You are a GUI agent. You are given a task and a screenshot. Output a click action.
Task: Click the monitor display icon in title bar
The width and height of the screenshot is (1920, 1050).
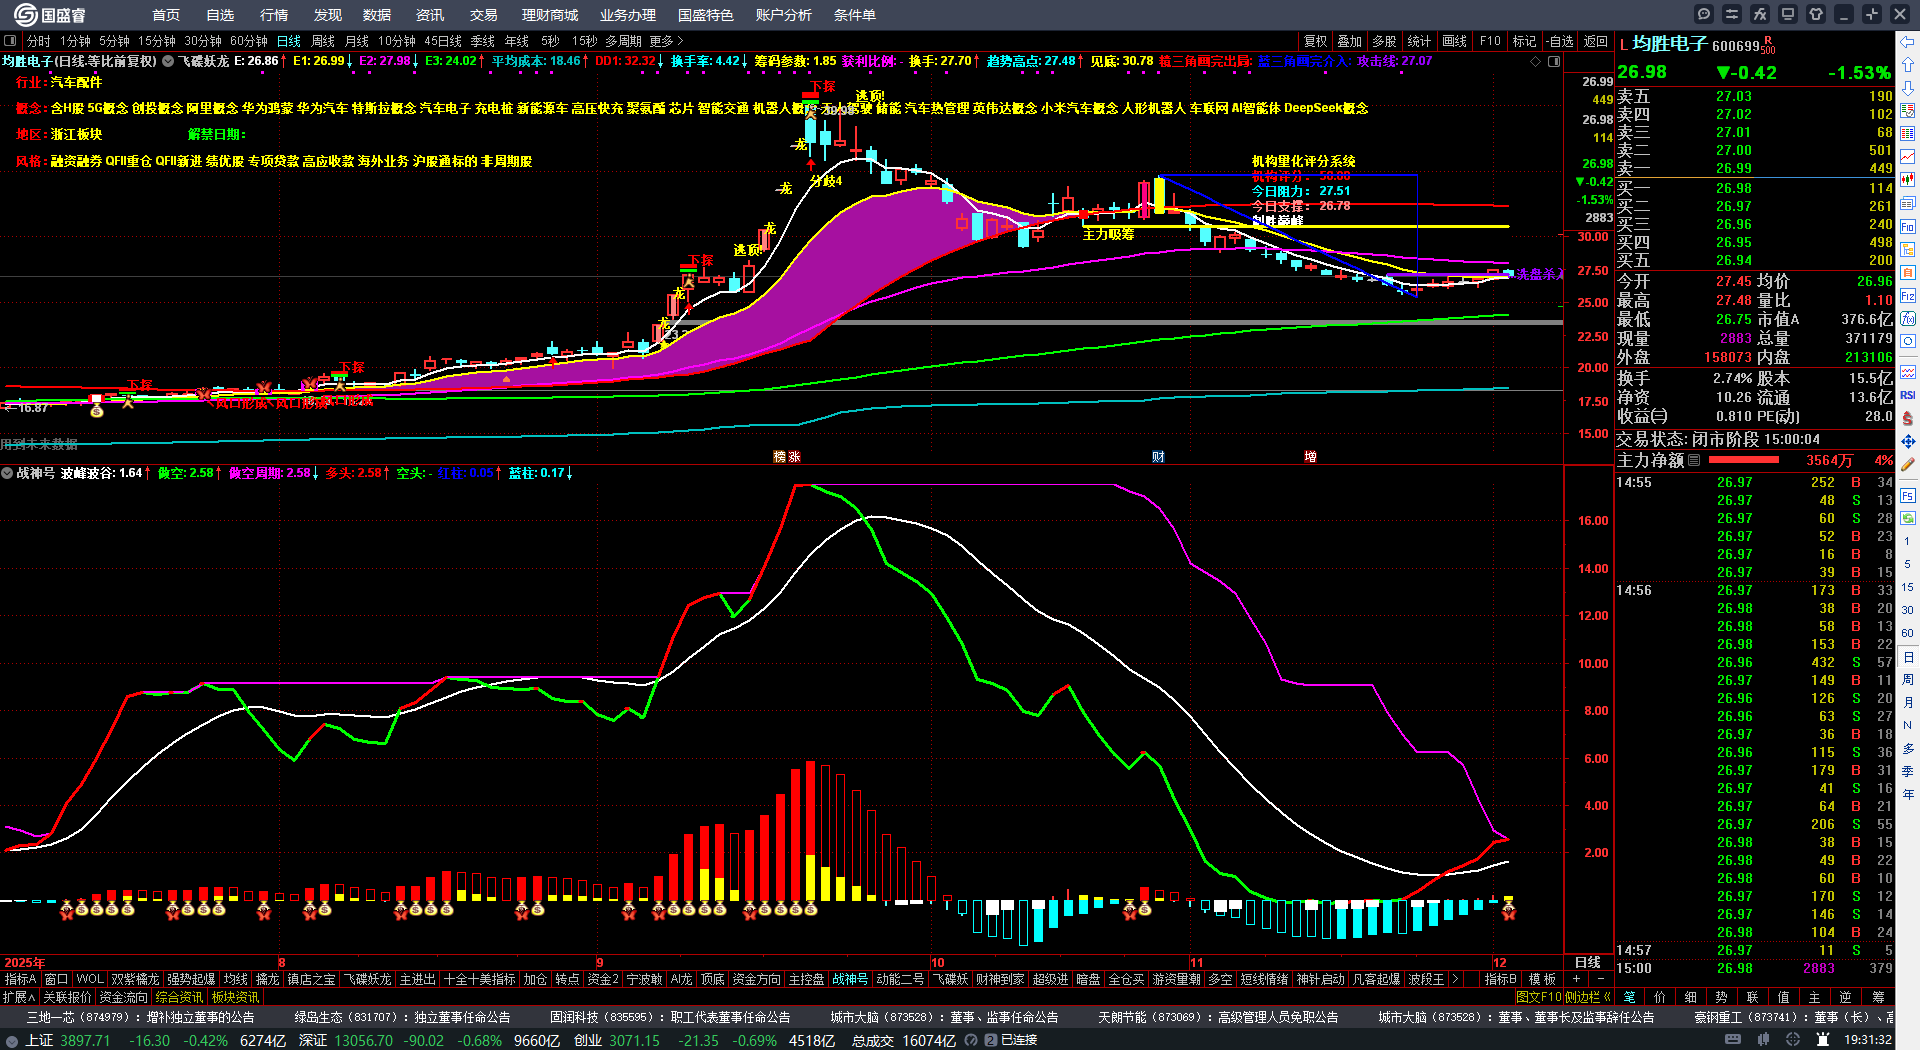pos(1788,14)
